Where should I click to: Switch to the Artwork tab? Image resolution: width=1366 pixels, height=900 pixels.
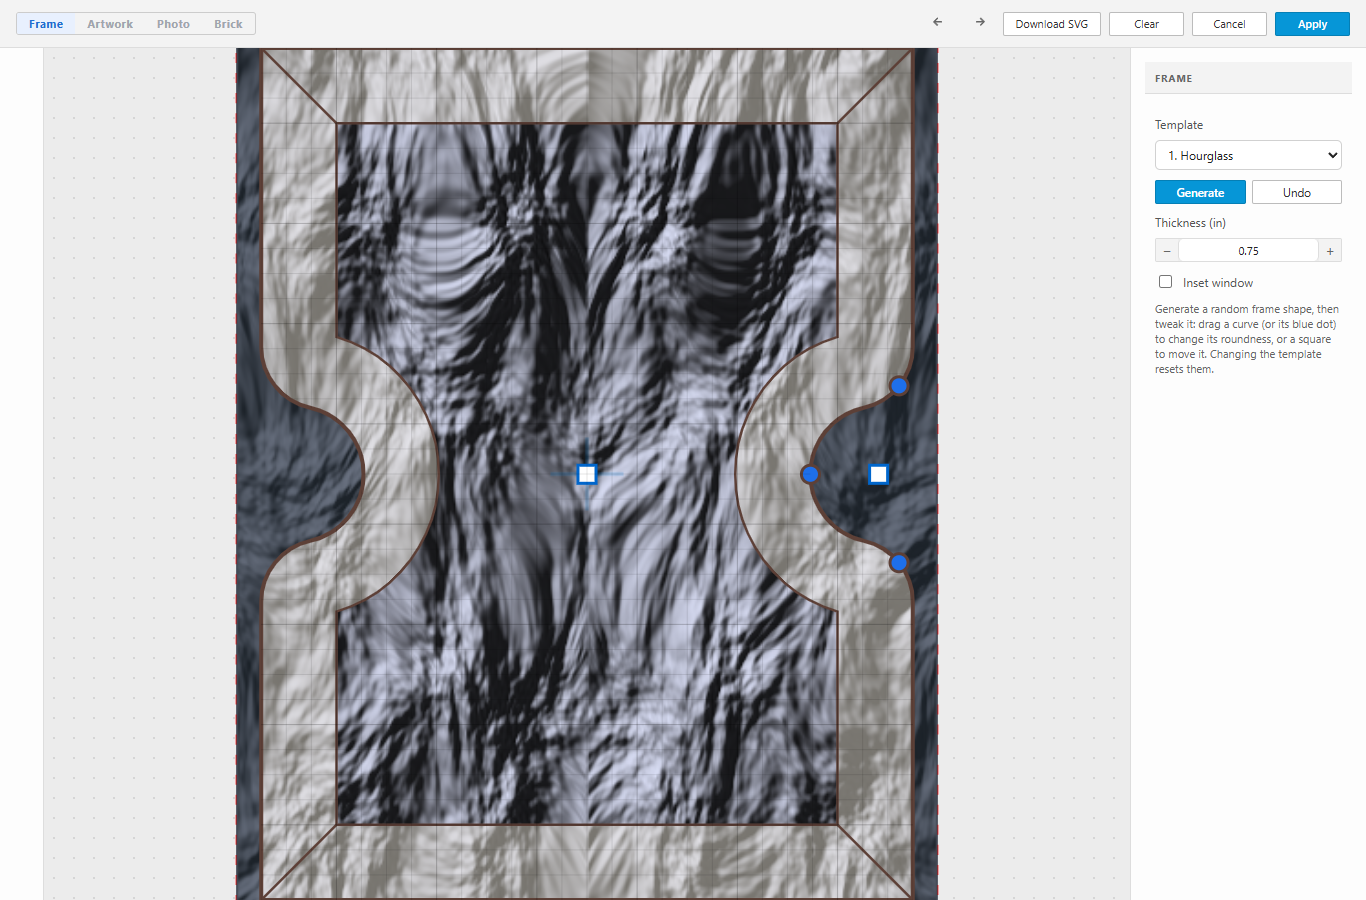pyautogui.click(x=110, y=24)
